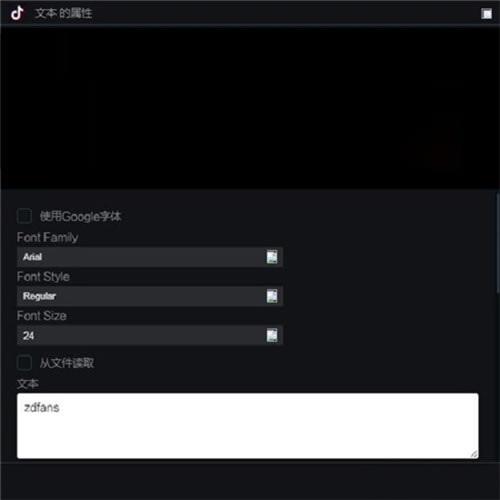Screen dimensions: 500x500
Task: Click the Font Size field showing 24
Action: 150,335
